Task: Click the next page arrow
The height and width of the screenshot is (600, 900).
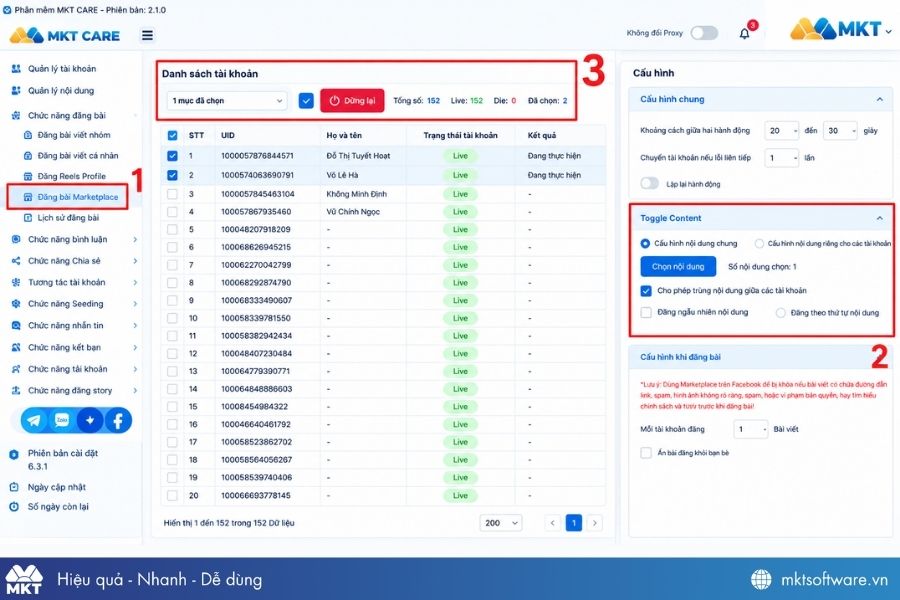Action: tap(595, 523)
